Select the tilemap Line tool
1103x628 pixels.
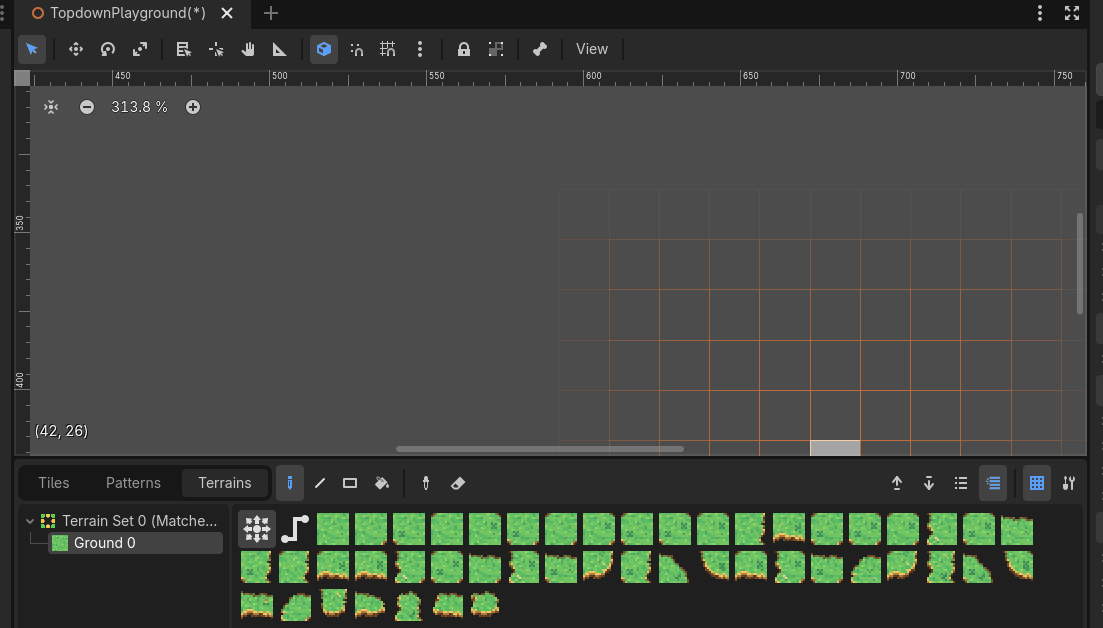pyautogui.click(x=320, y=483)
